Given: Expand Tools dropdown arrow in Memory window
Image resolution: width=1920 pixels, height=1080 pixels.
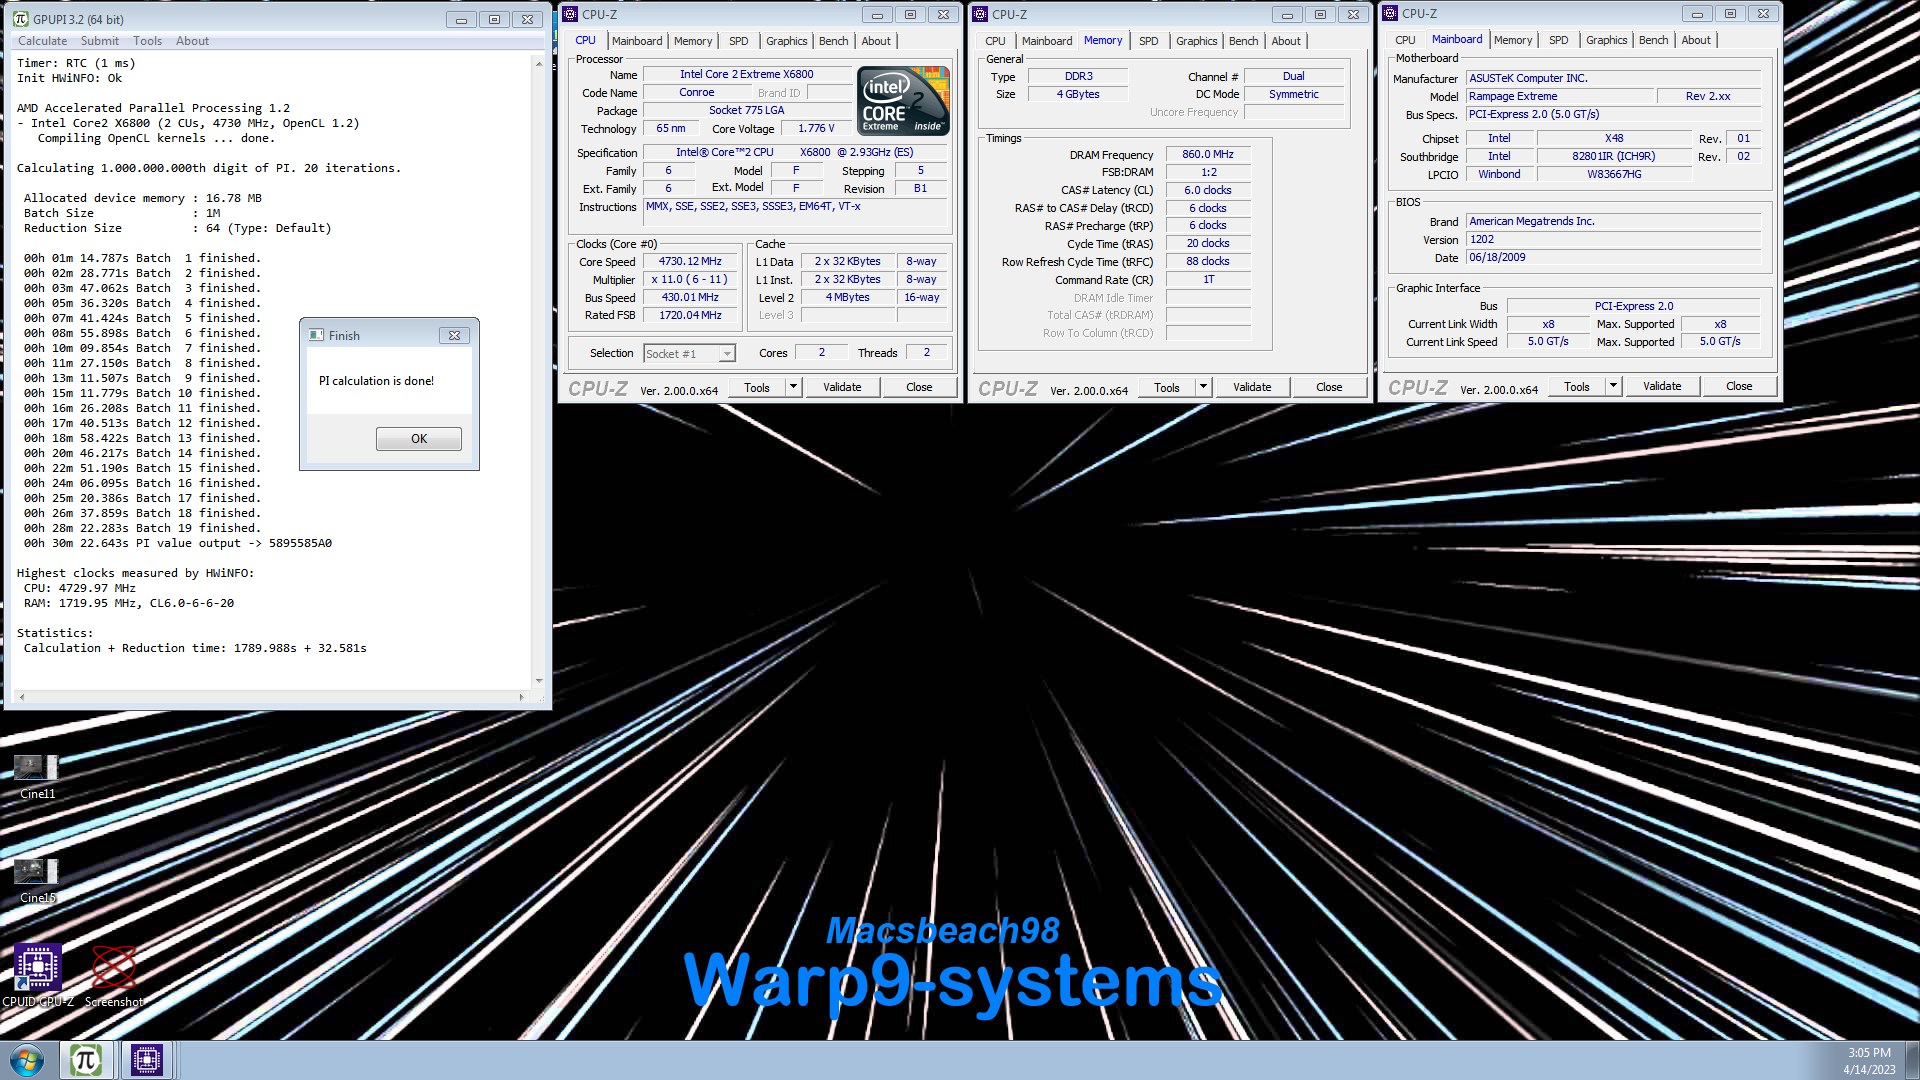Looking at the screenshot, I should click(x=1203, y=387).
